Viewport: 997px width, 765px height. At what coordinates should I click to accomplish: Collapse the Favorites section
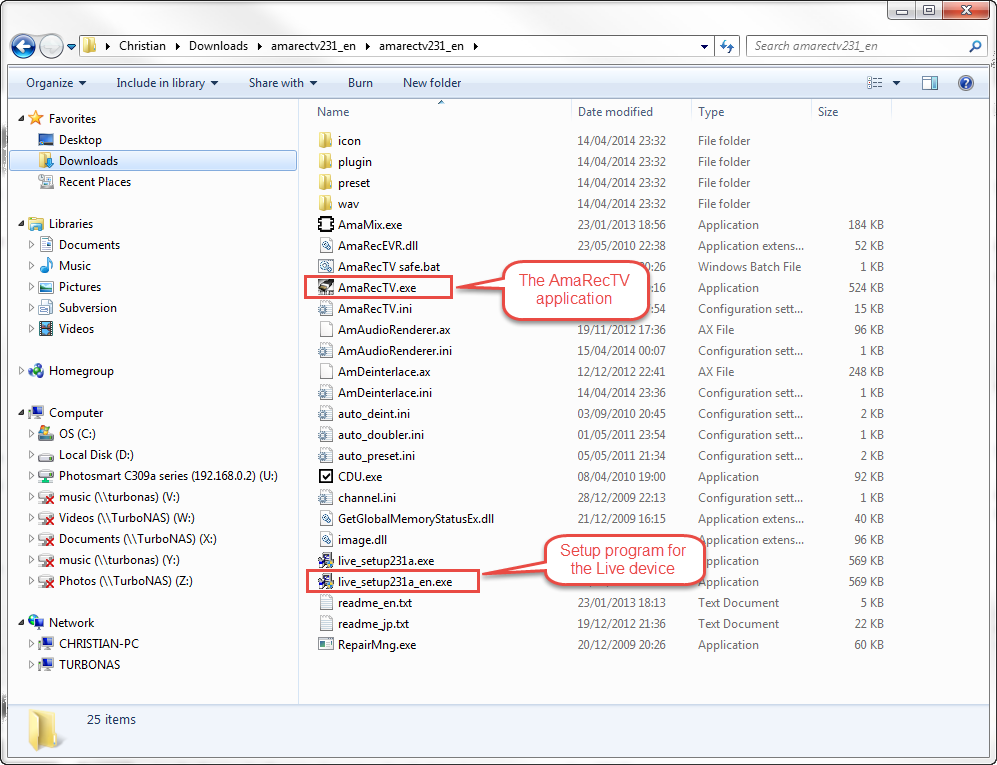21,119
